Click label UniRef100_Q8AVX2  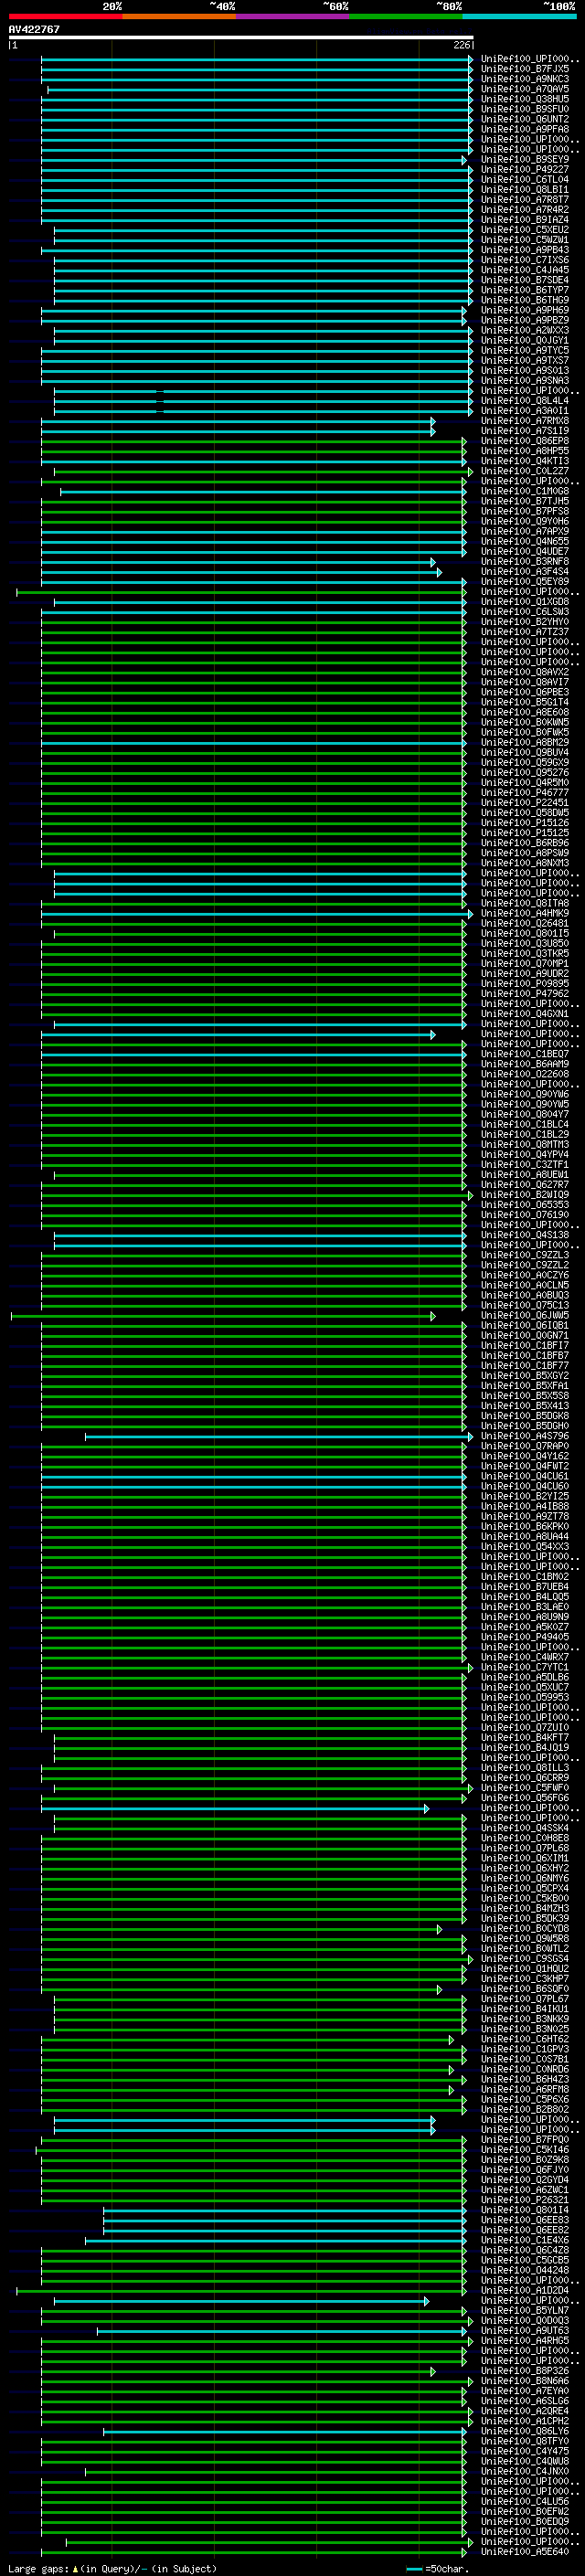pos(525,673)
